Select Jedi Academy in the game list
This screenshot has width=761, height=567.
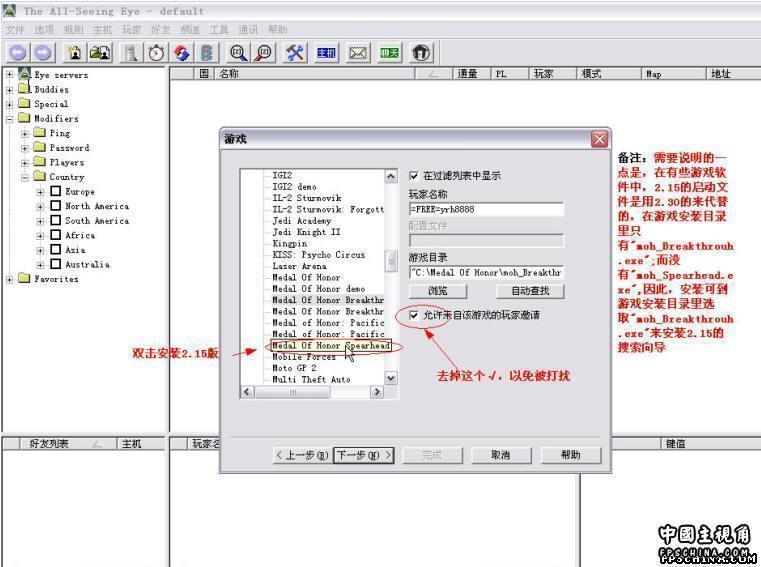pyautogui.click(x=301, y=221)
